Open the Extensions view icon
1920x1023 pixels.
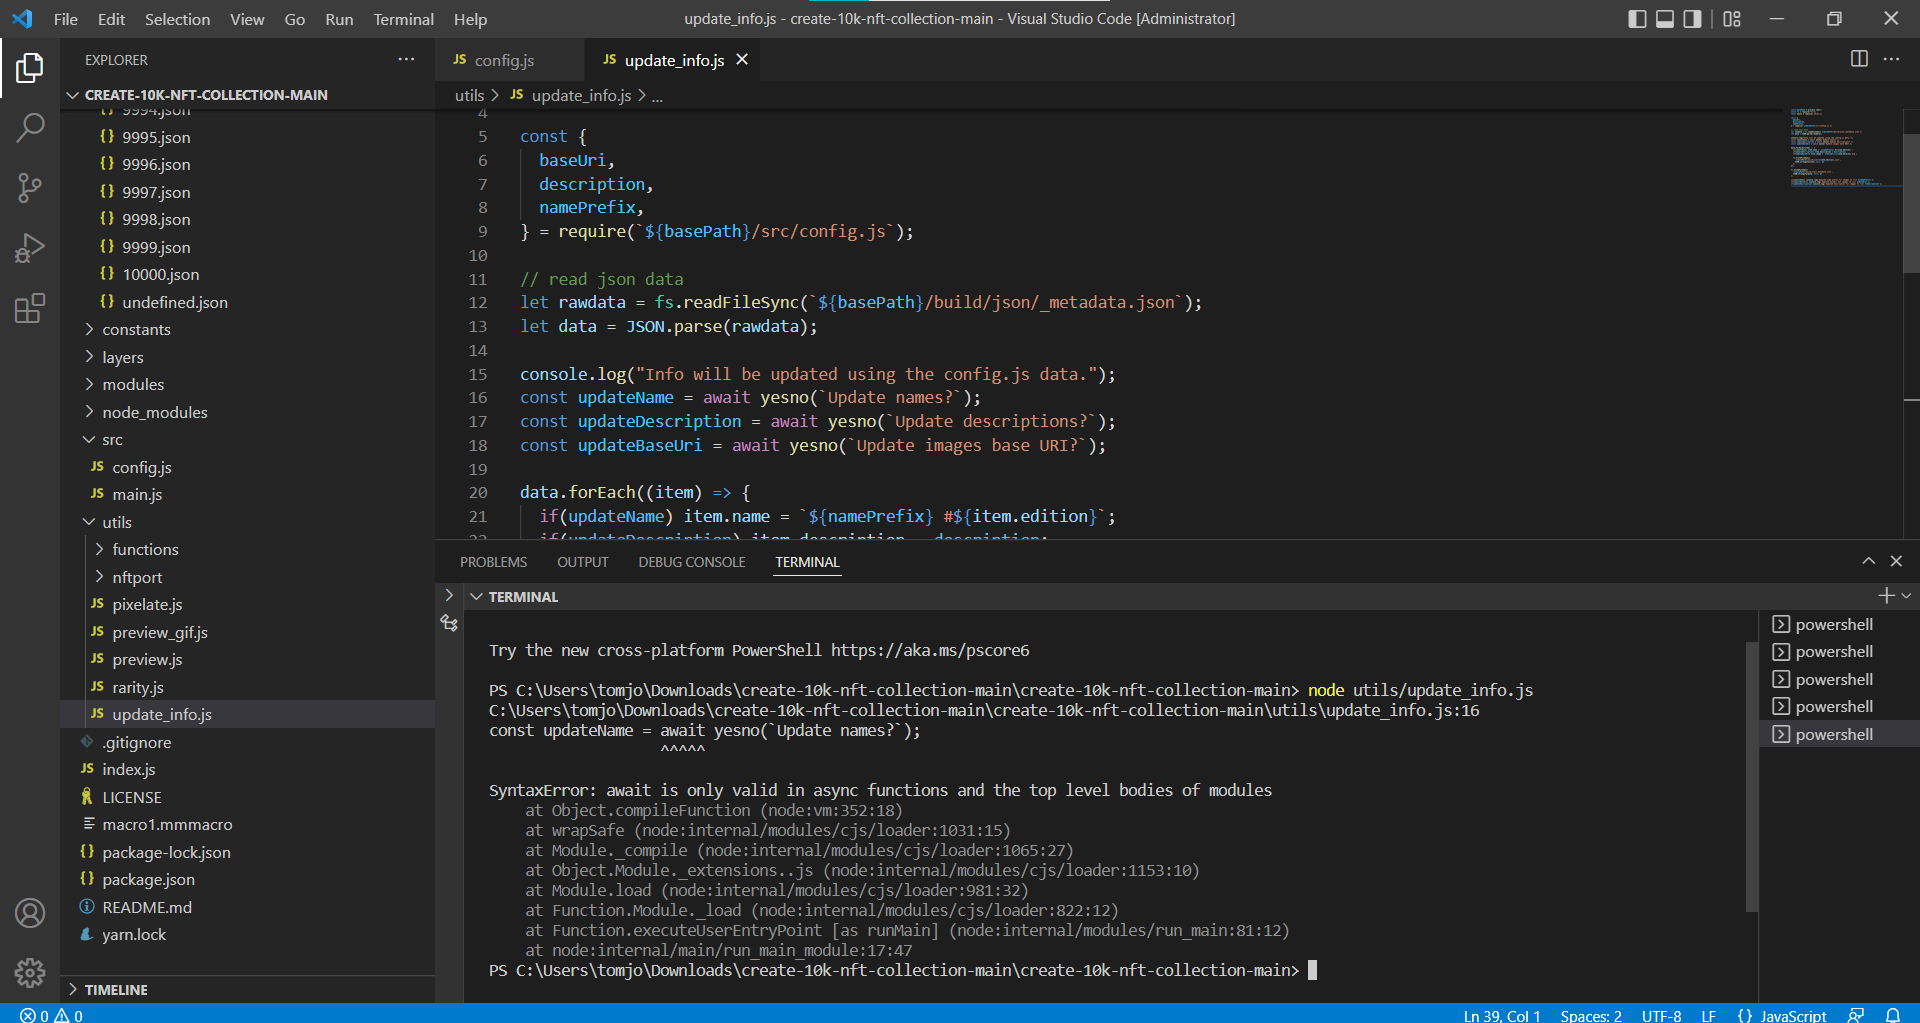click(30, 308)
